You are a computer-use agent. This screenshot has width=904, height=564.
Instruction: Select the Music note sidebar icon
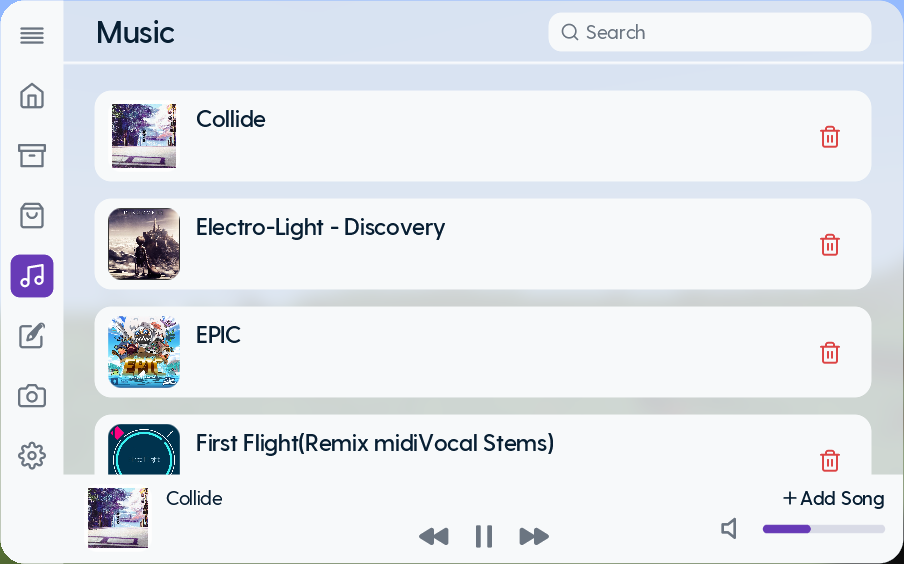32,276
